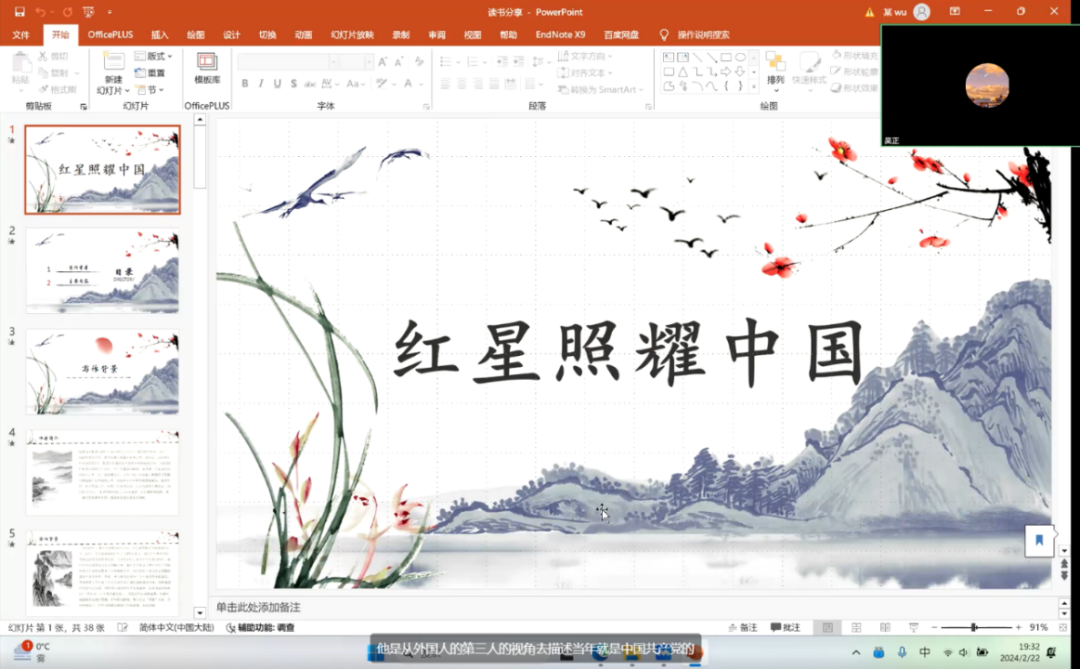Switch to Normal view in status bar
This screenshot has height=669, width=1080.
[x=827, y=627]
